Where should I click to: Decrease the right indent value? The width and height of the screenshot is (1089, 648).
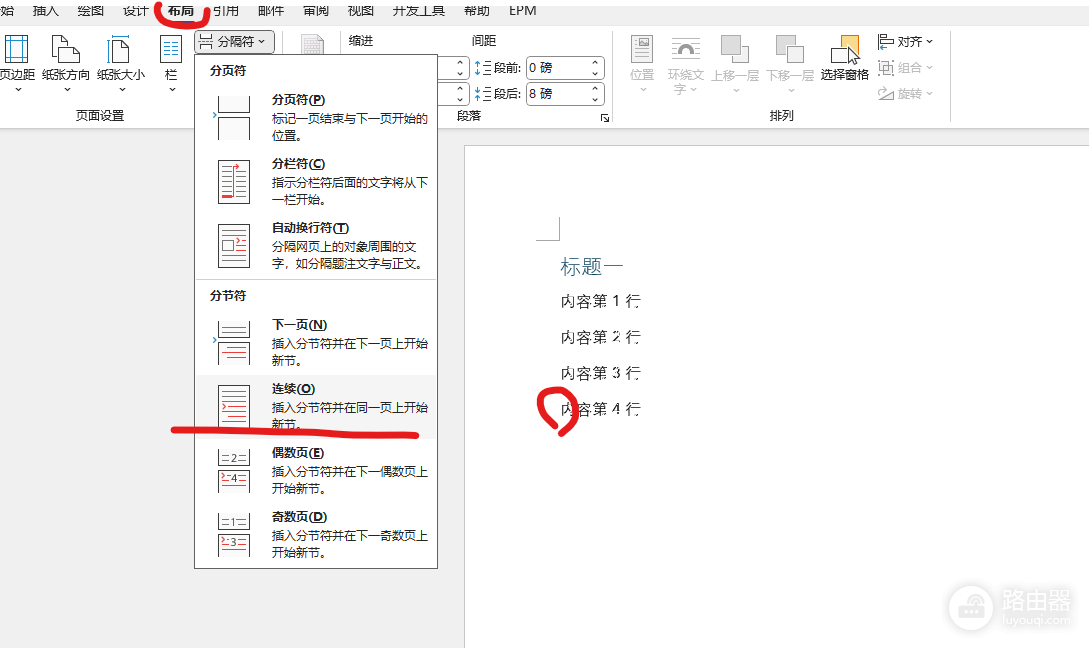pos(460,99)
